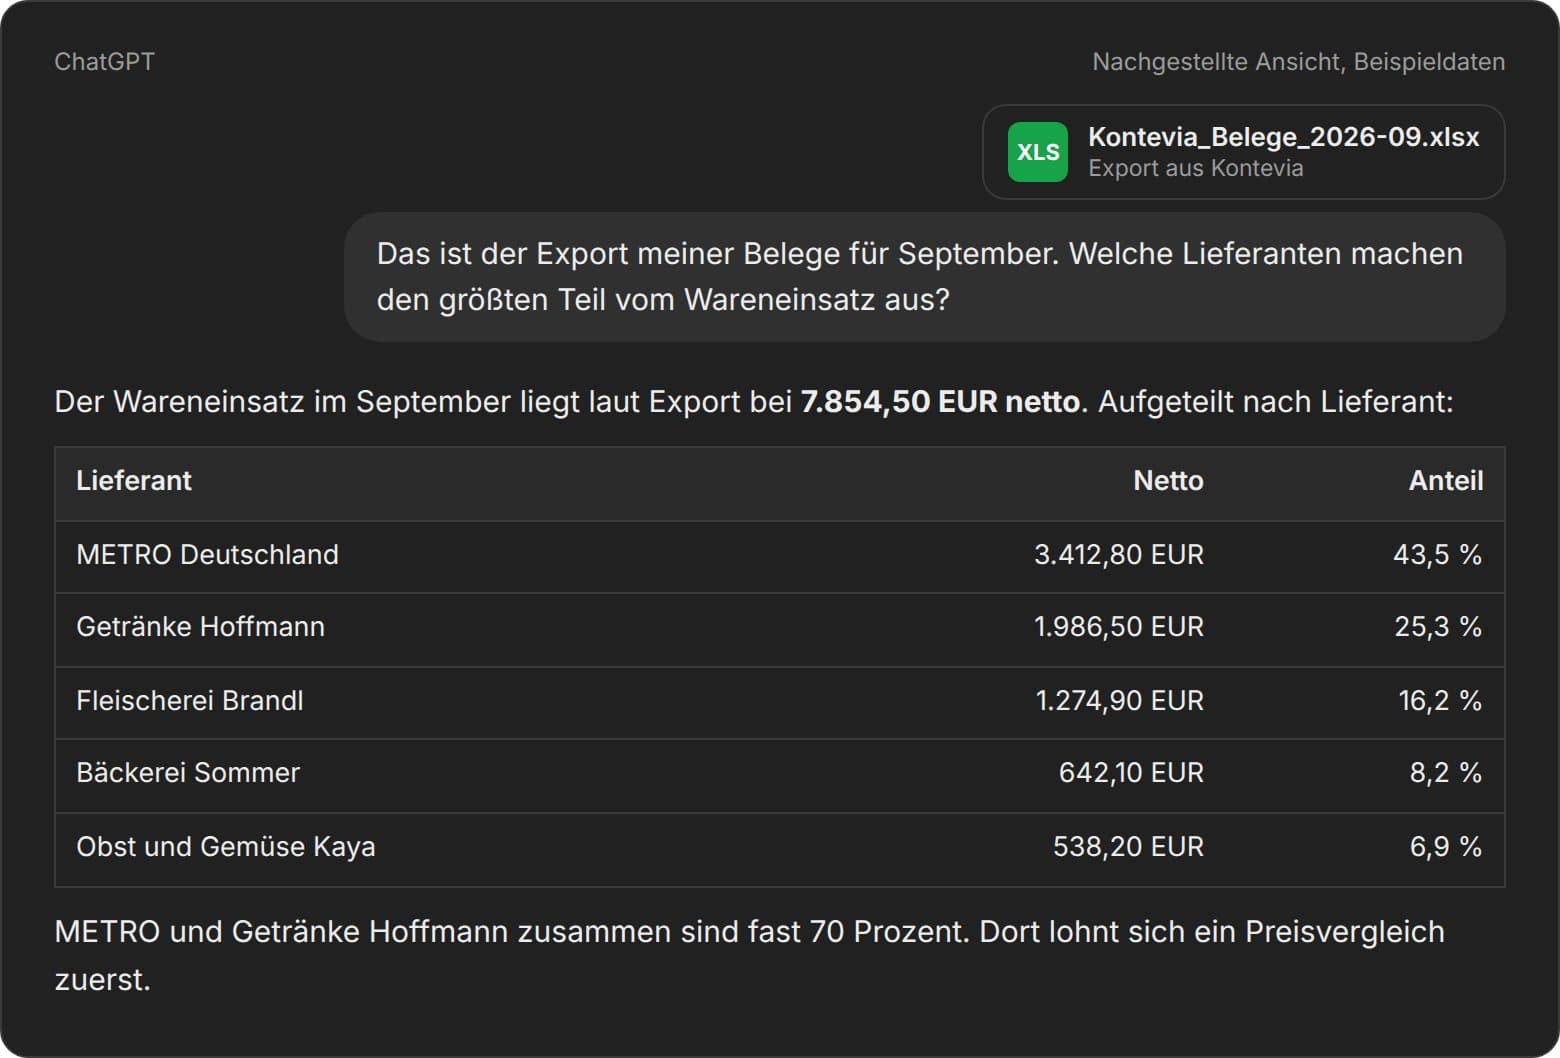Click the ChatGPT label at the top
The image size is (1560, 1058).
pos(104,62)
